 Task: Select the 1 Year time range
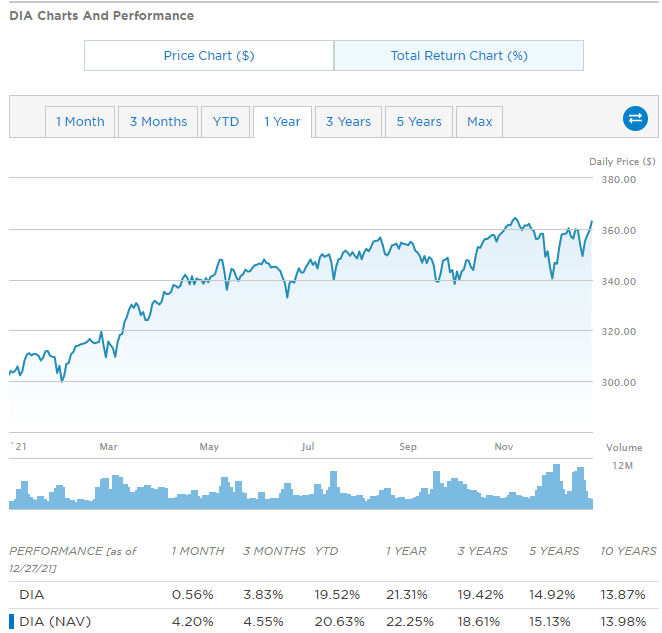tap(282, 122)
